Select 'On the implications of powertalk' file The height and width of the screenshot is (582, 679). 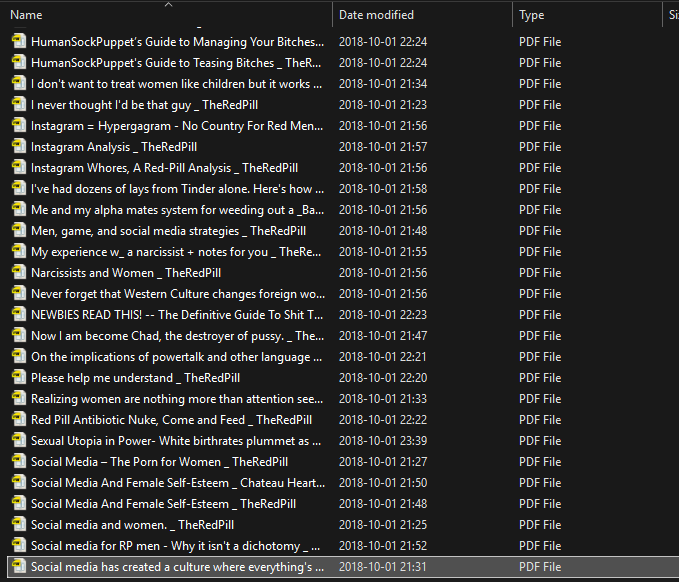tap(177, 357)
